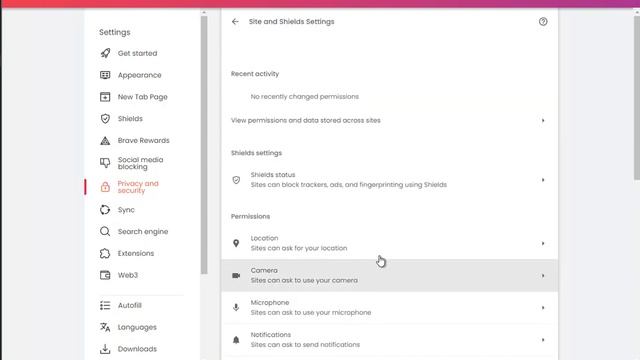Click the 'Site and Shields Settings' title

[x=291, y=22]
